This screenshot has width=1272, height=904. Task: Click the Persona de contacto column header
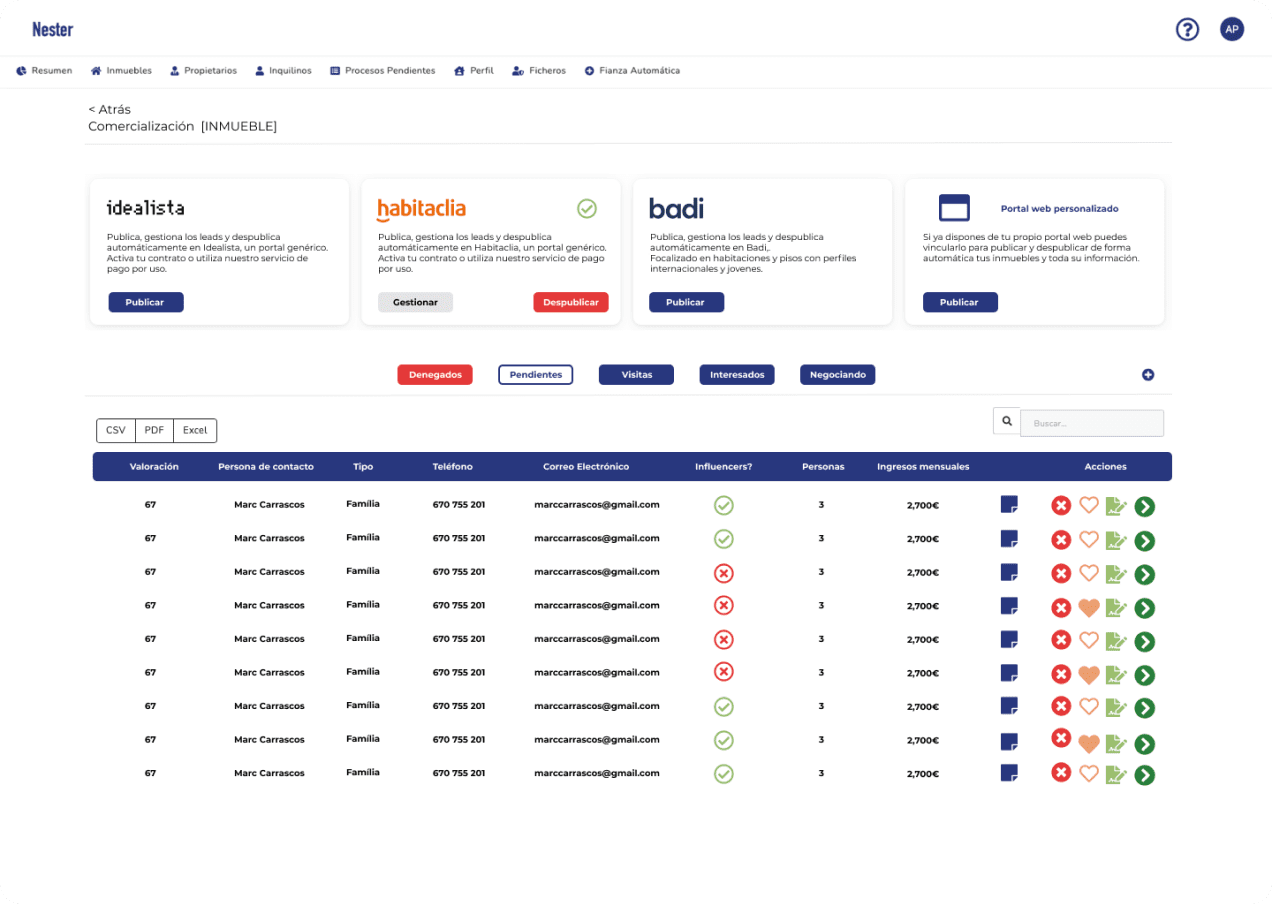point(266,466)
